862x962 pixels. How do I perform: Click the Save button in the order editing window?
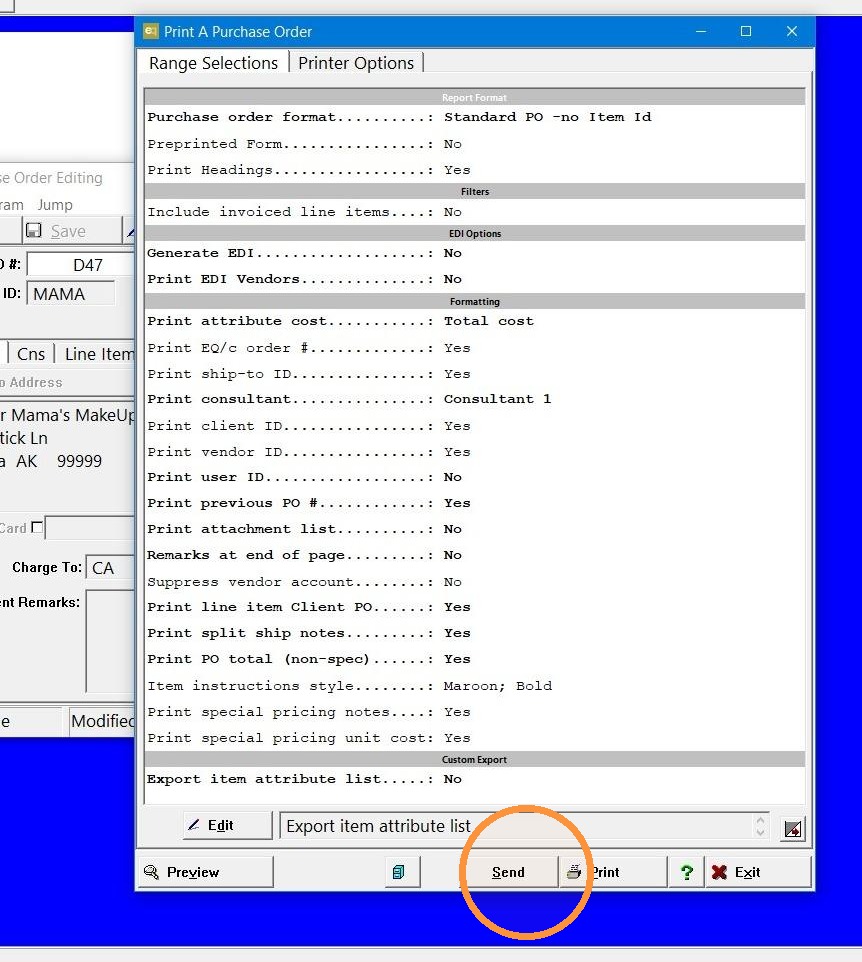coord(72,231)
